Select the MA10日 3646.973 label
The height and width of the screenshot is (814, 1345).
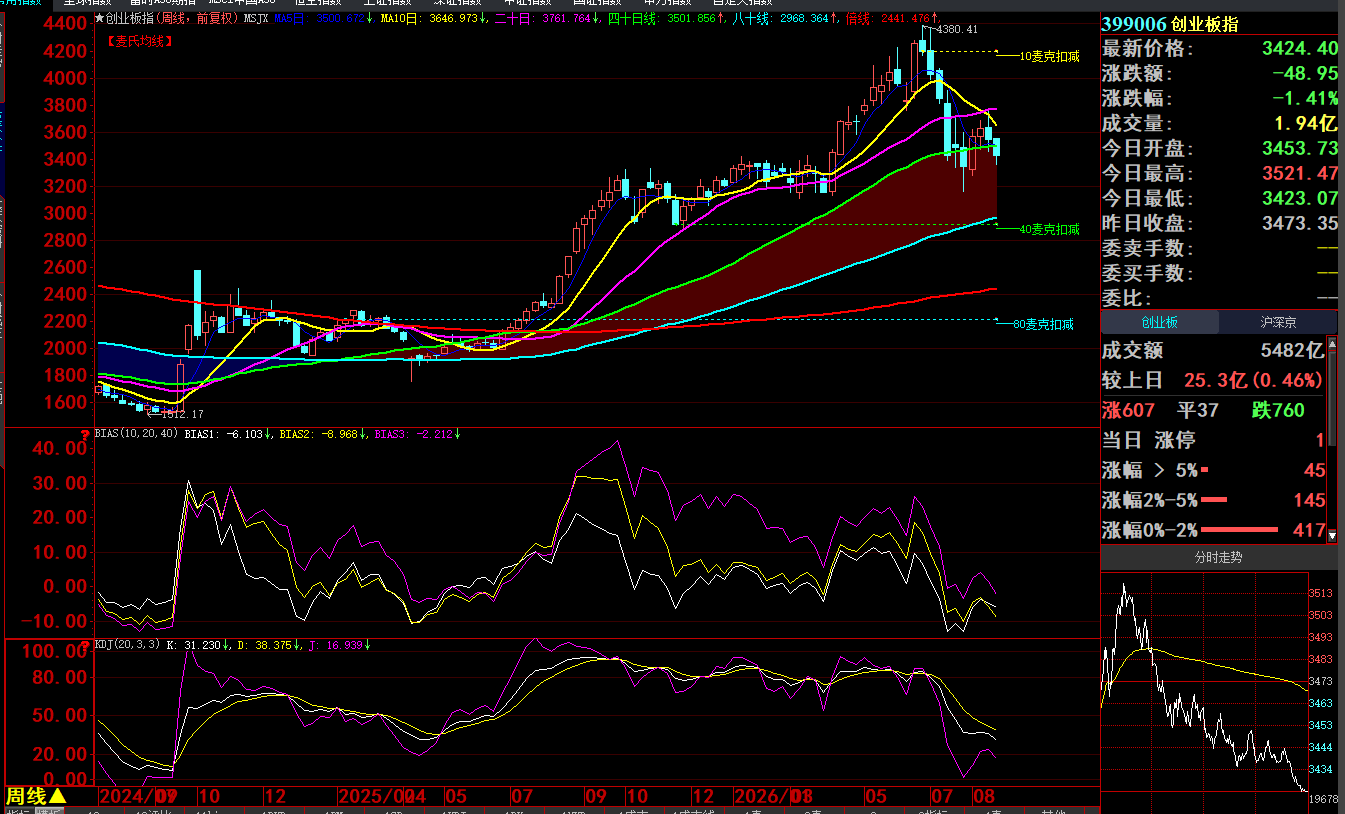click(435, 18)
